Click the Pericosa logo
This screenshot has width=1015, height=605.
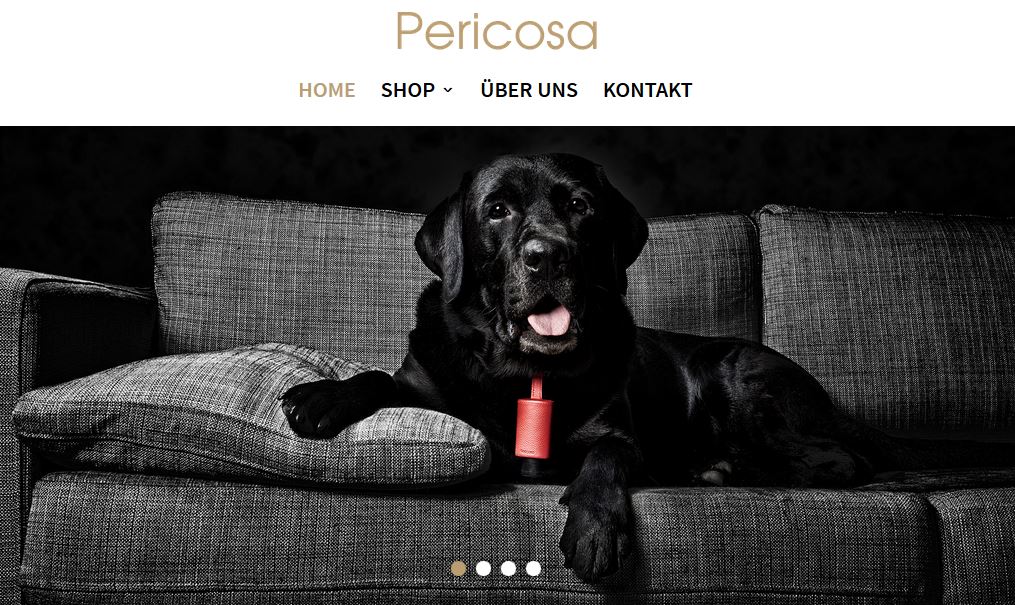coord(496,31)
